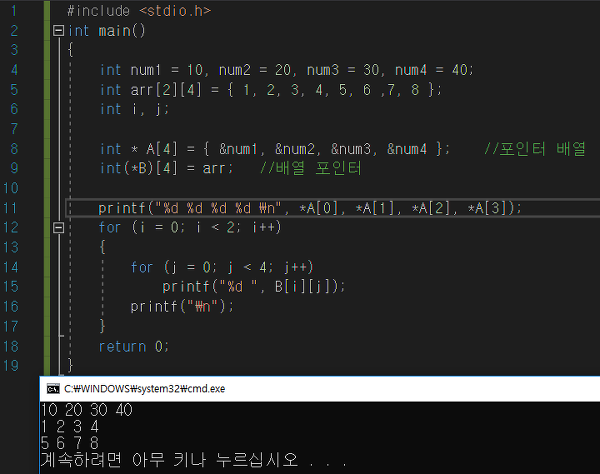Click the cmd.exe window title text

pyautogui.click(x=144, y=389)
